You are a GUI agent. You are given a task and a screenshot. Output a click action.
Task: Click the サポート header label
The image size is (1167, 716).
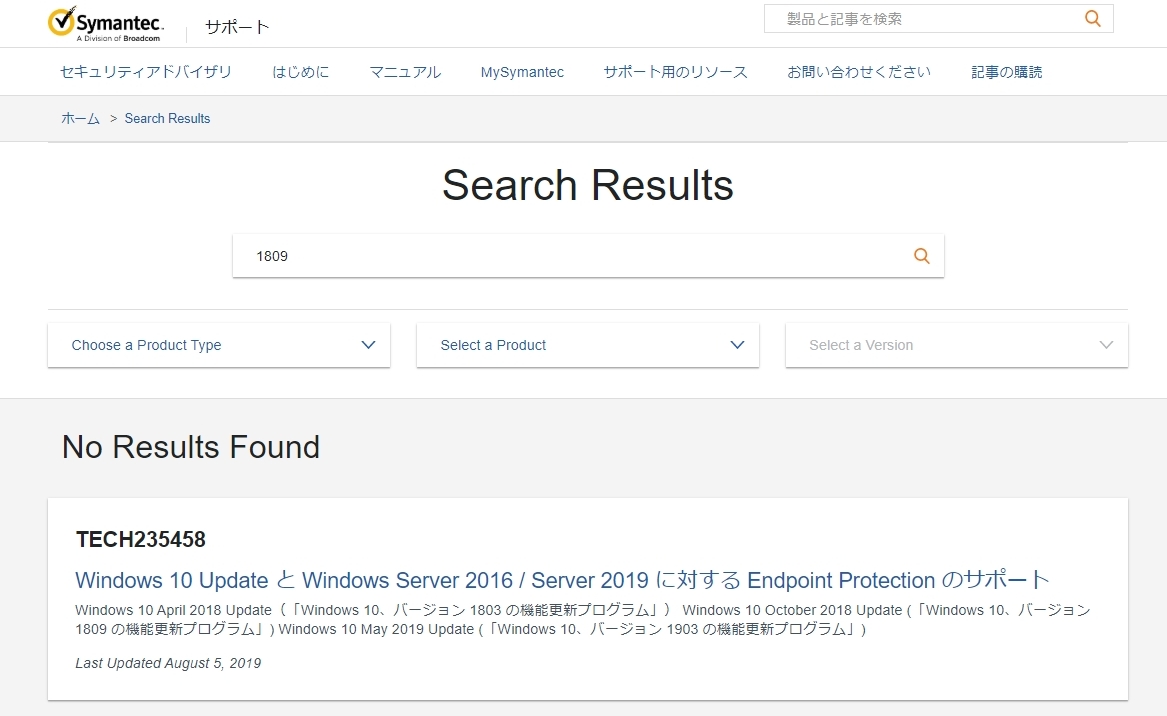click(237, 28)
